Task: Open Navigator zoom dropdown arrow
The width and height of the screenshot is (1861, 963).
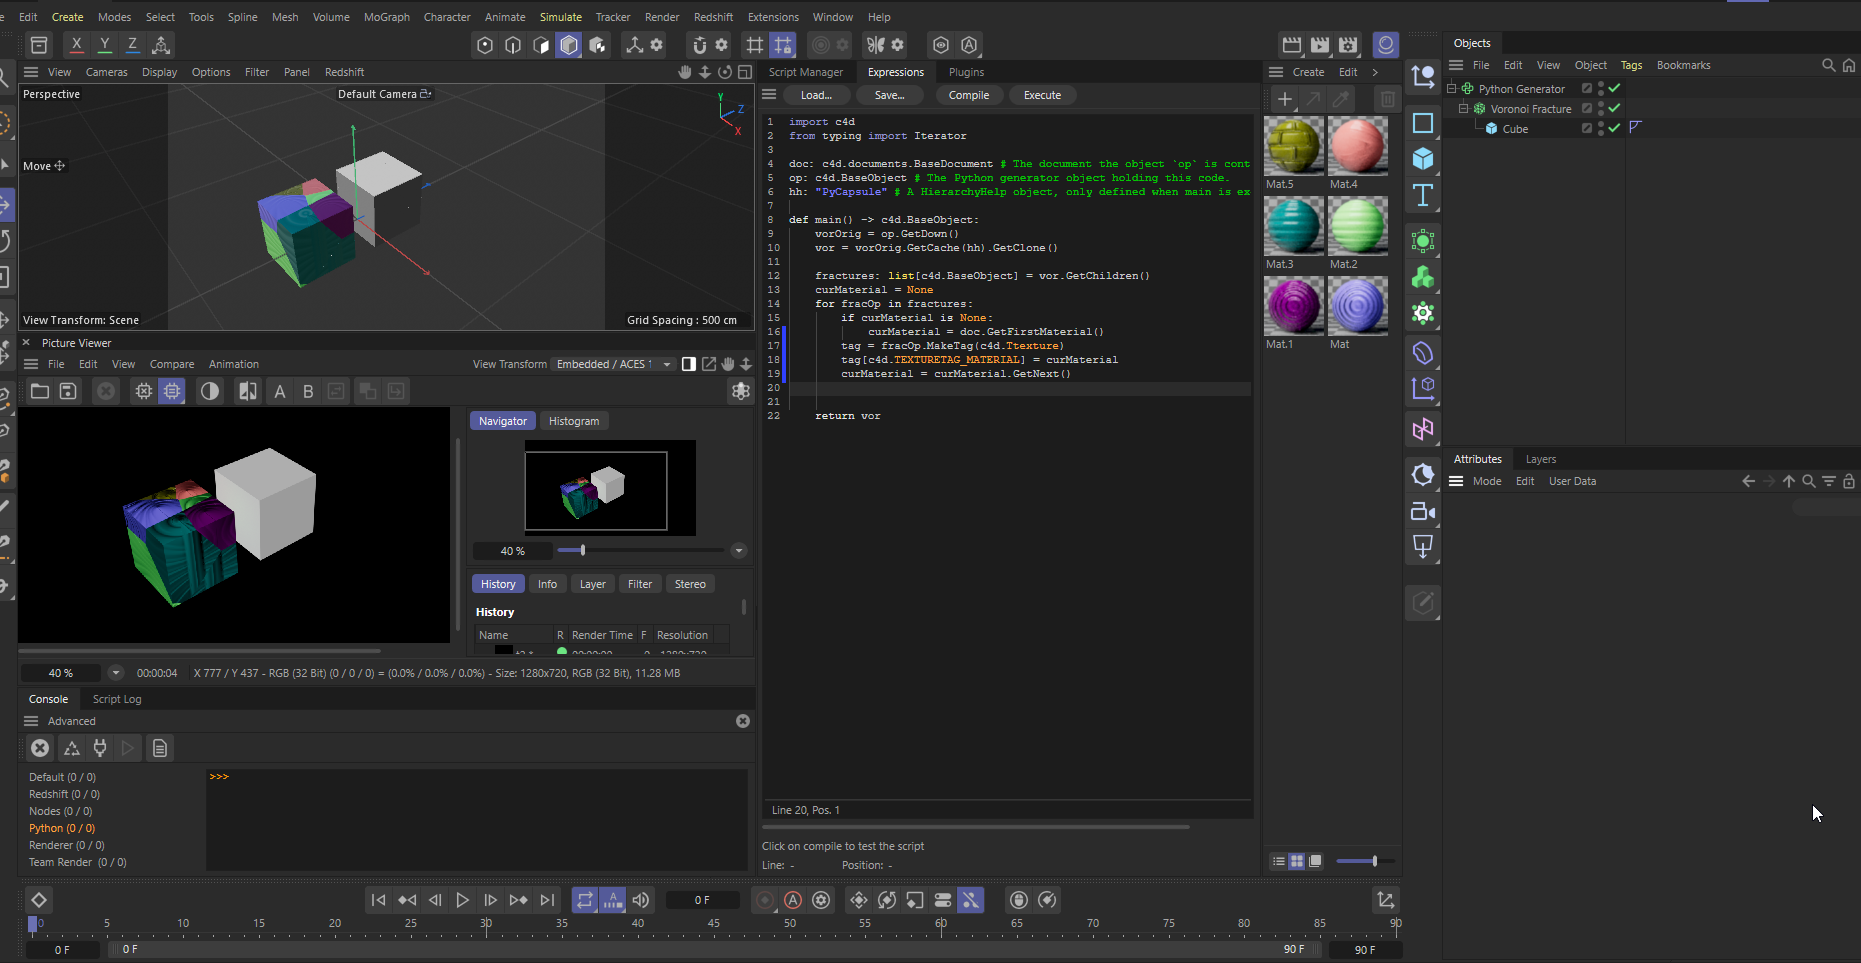Action: coord(739,550)
